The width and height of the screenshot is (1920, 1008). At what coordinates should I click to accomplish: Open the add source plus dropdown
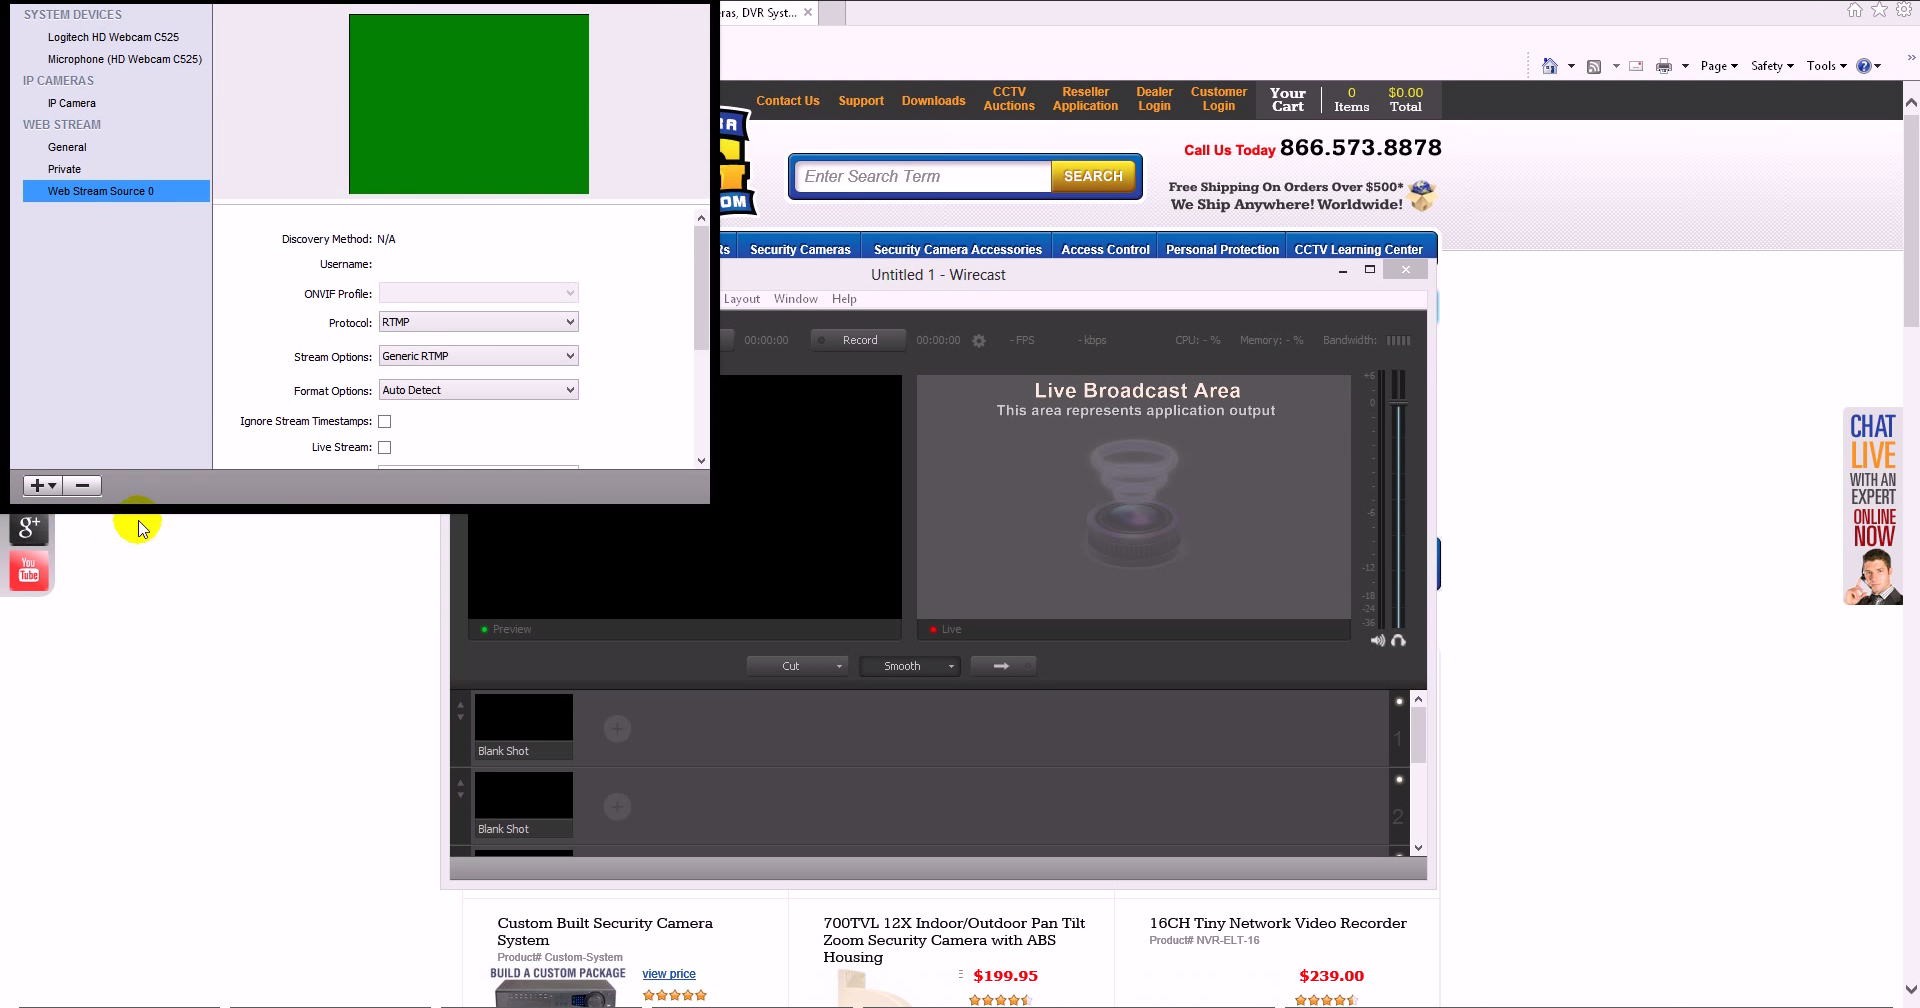point(43,485)
